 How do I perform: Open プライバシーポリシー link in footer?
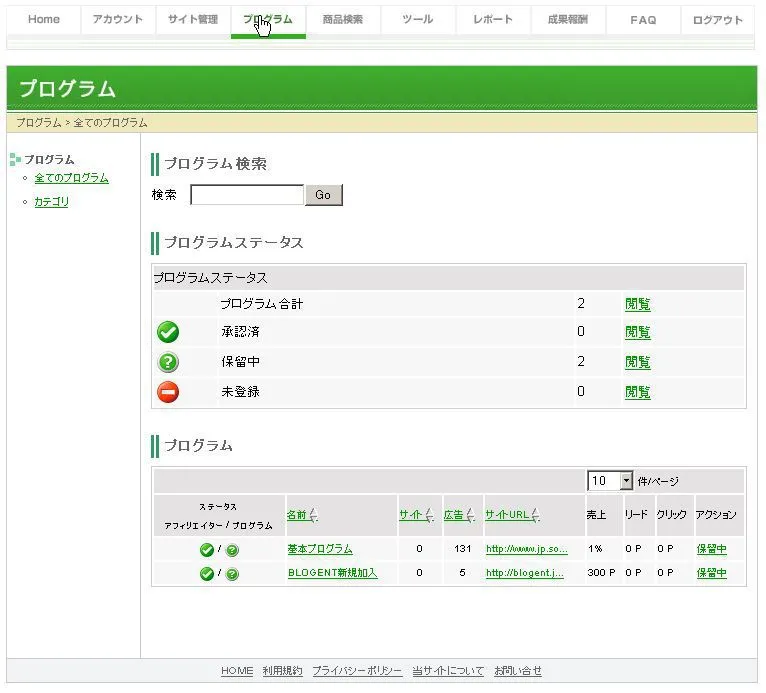tap(357, 671)
